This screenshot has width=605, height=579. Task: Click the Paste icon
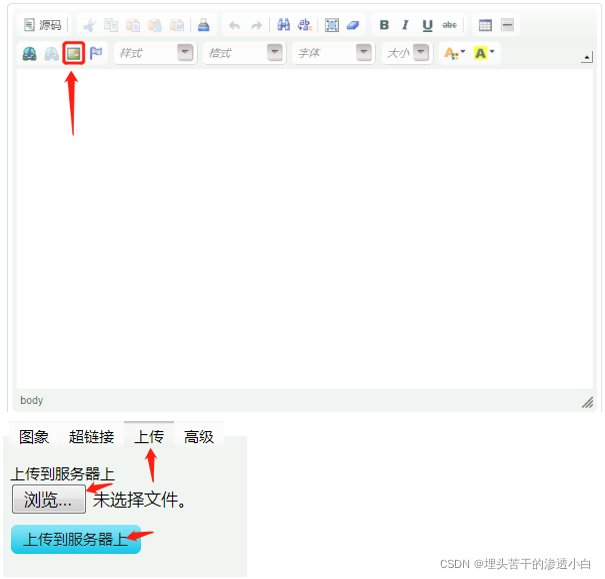point(133,25)
